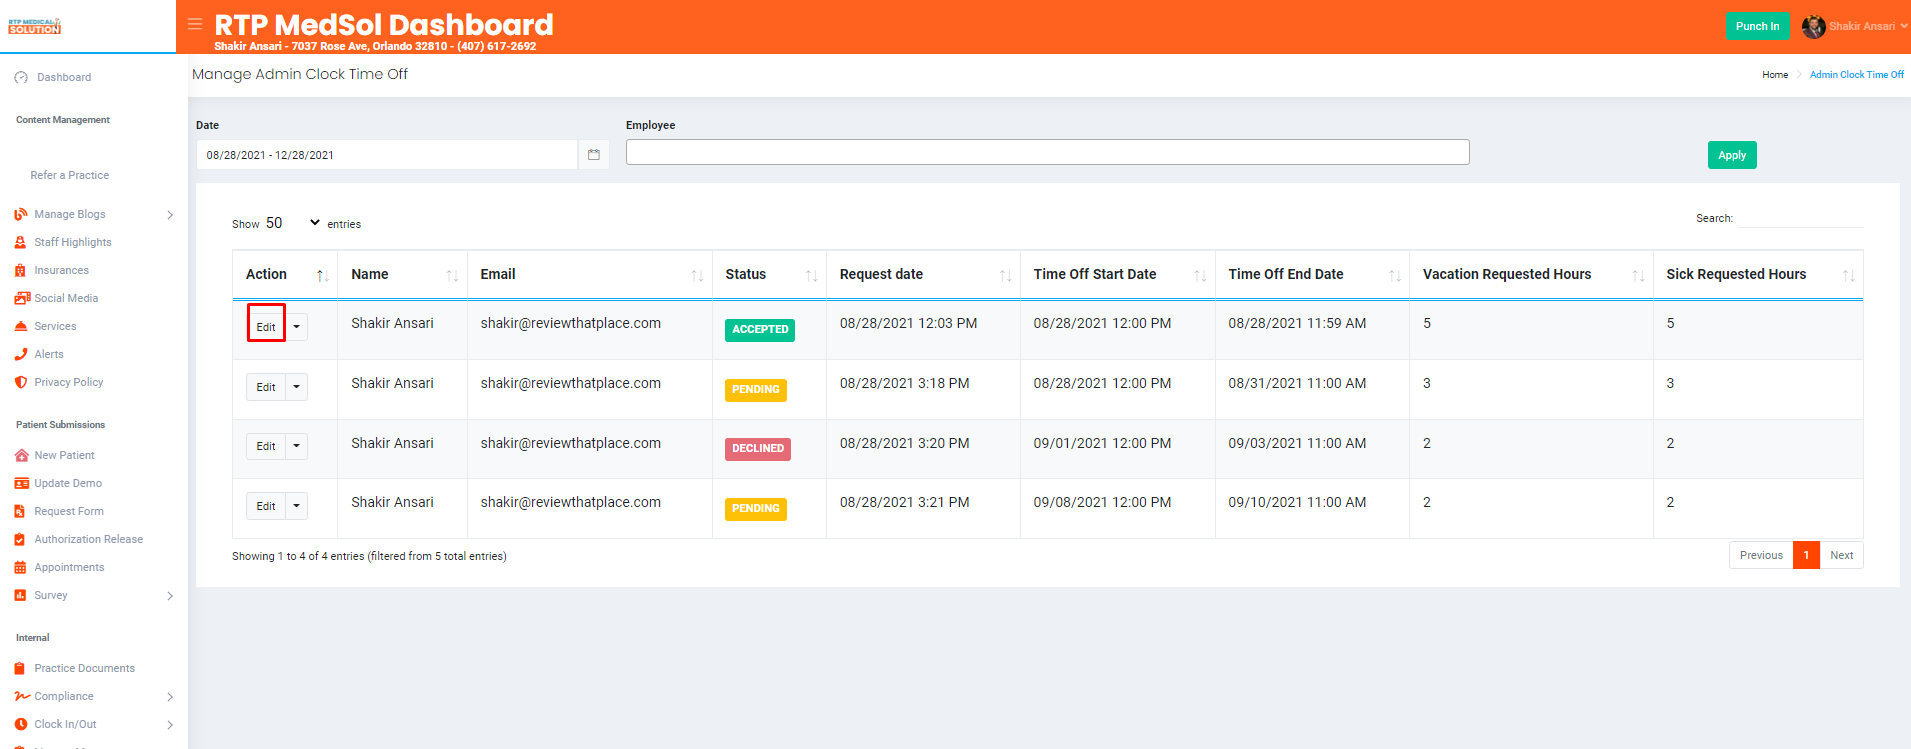This screenshot has height=749, width=1911.
Task: Click the Appointments calendar icon
Action: [x=20, y=567]
